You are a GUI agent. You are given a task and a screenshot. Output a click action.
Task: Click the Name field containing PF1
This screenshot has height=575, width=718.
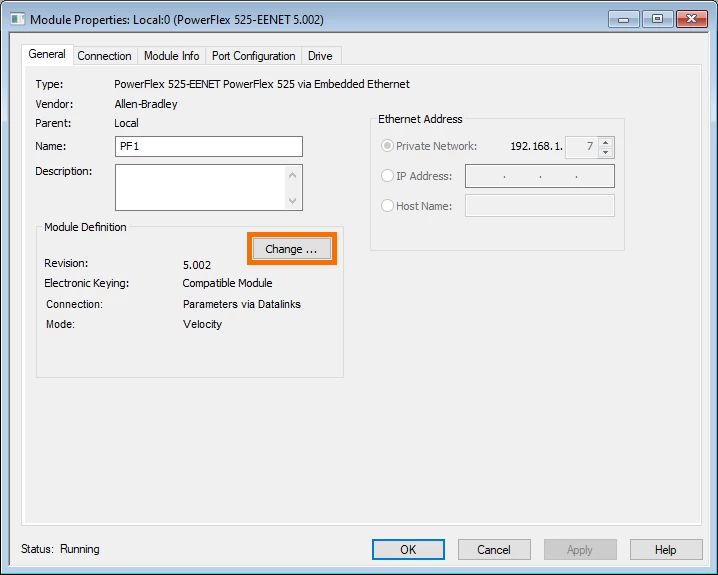pyautogui.click(x=209, y=146)
